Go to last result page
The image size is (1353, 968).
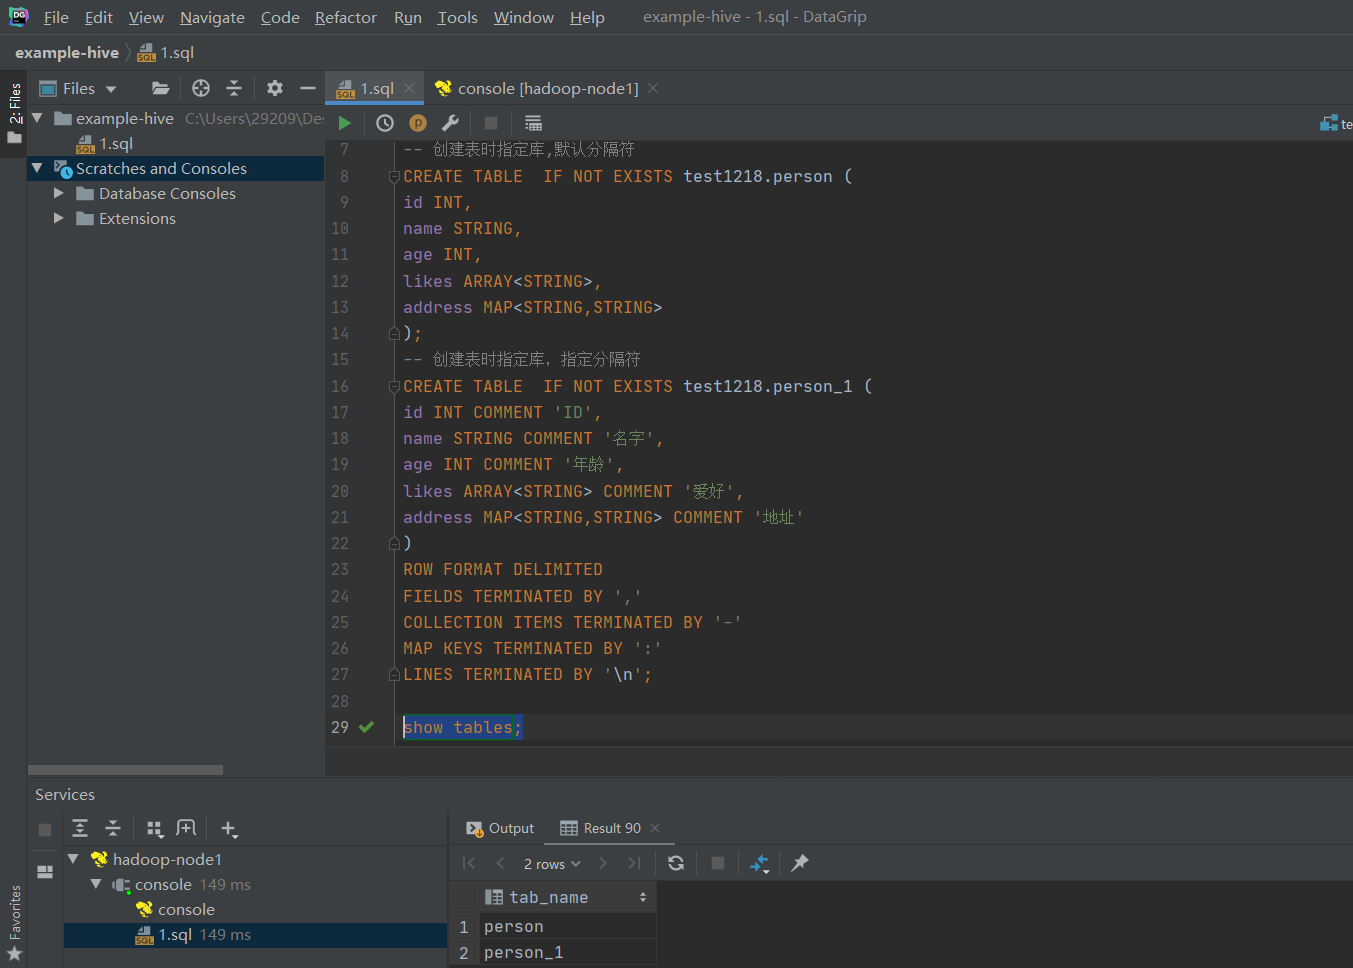[x=634, y=863]
